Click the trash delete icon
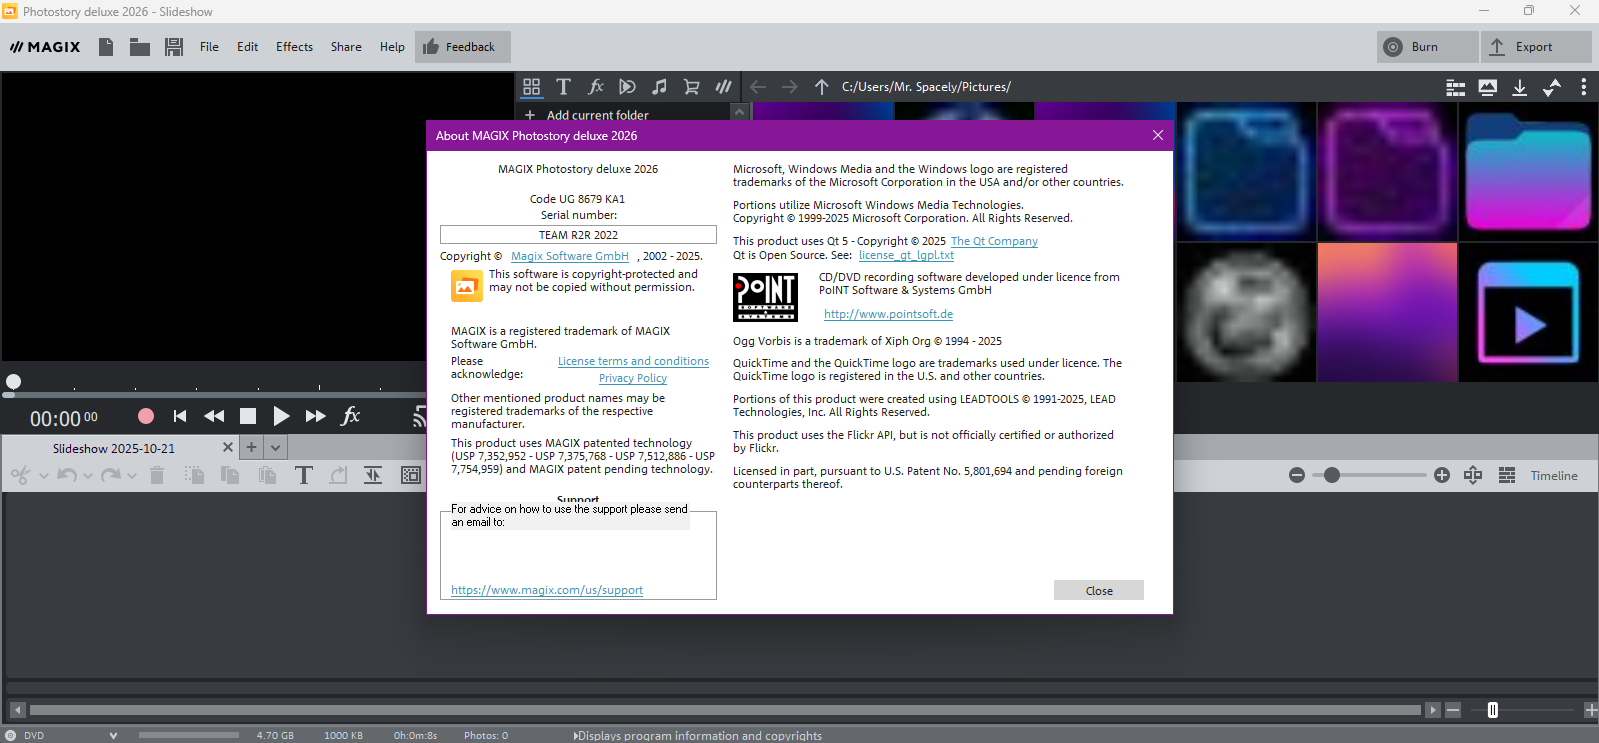The height and width of the screenshot is (743, 1599). click(157, 475)
